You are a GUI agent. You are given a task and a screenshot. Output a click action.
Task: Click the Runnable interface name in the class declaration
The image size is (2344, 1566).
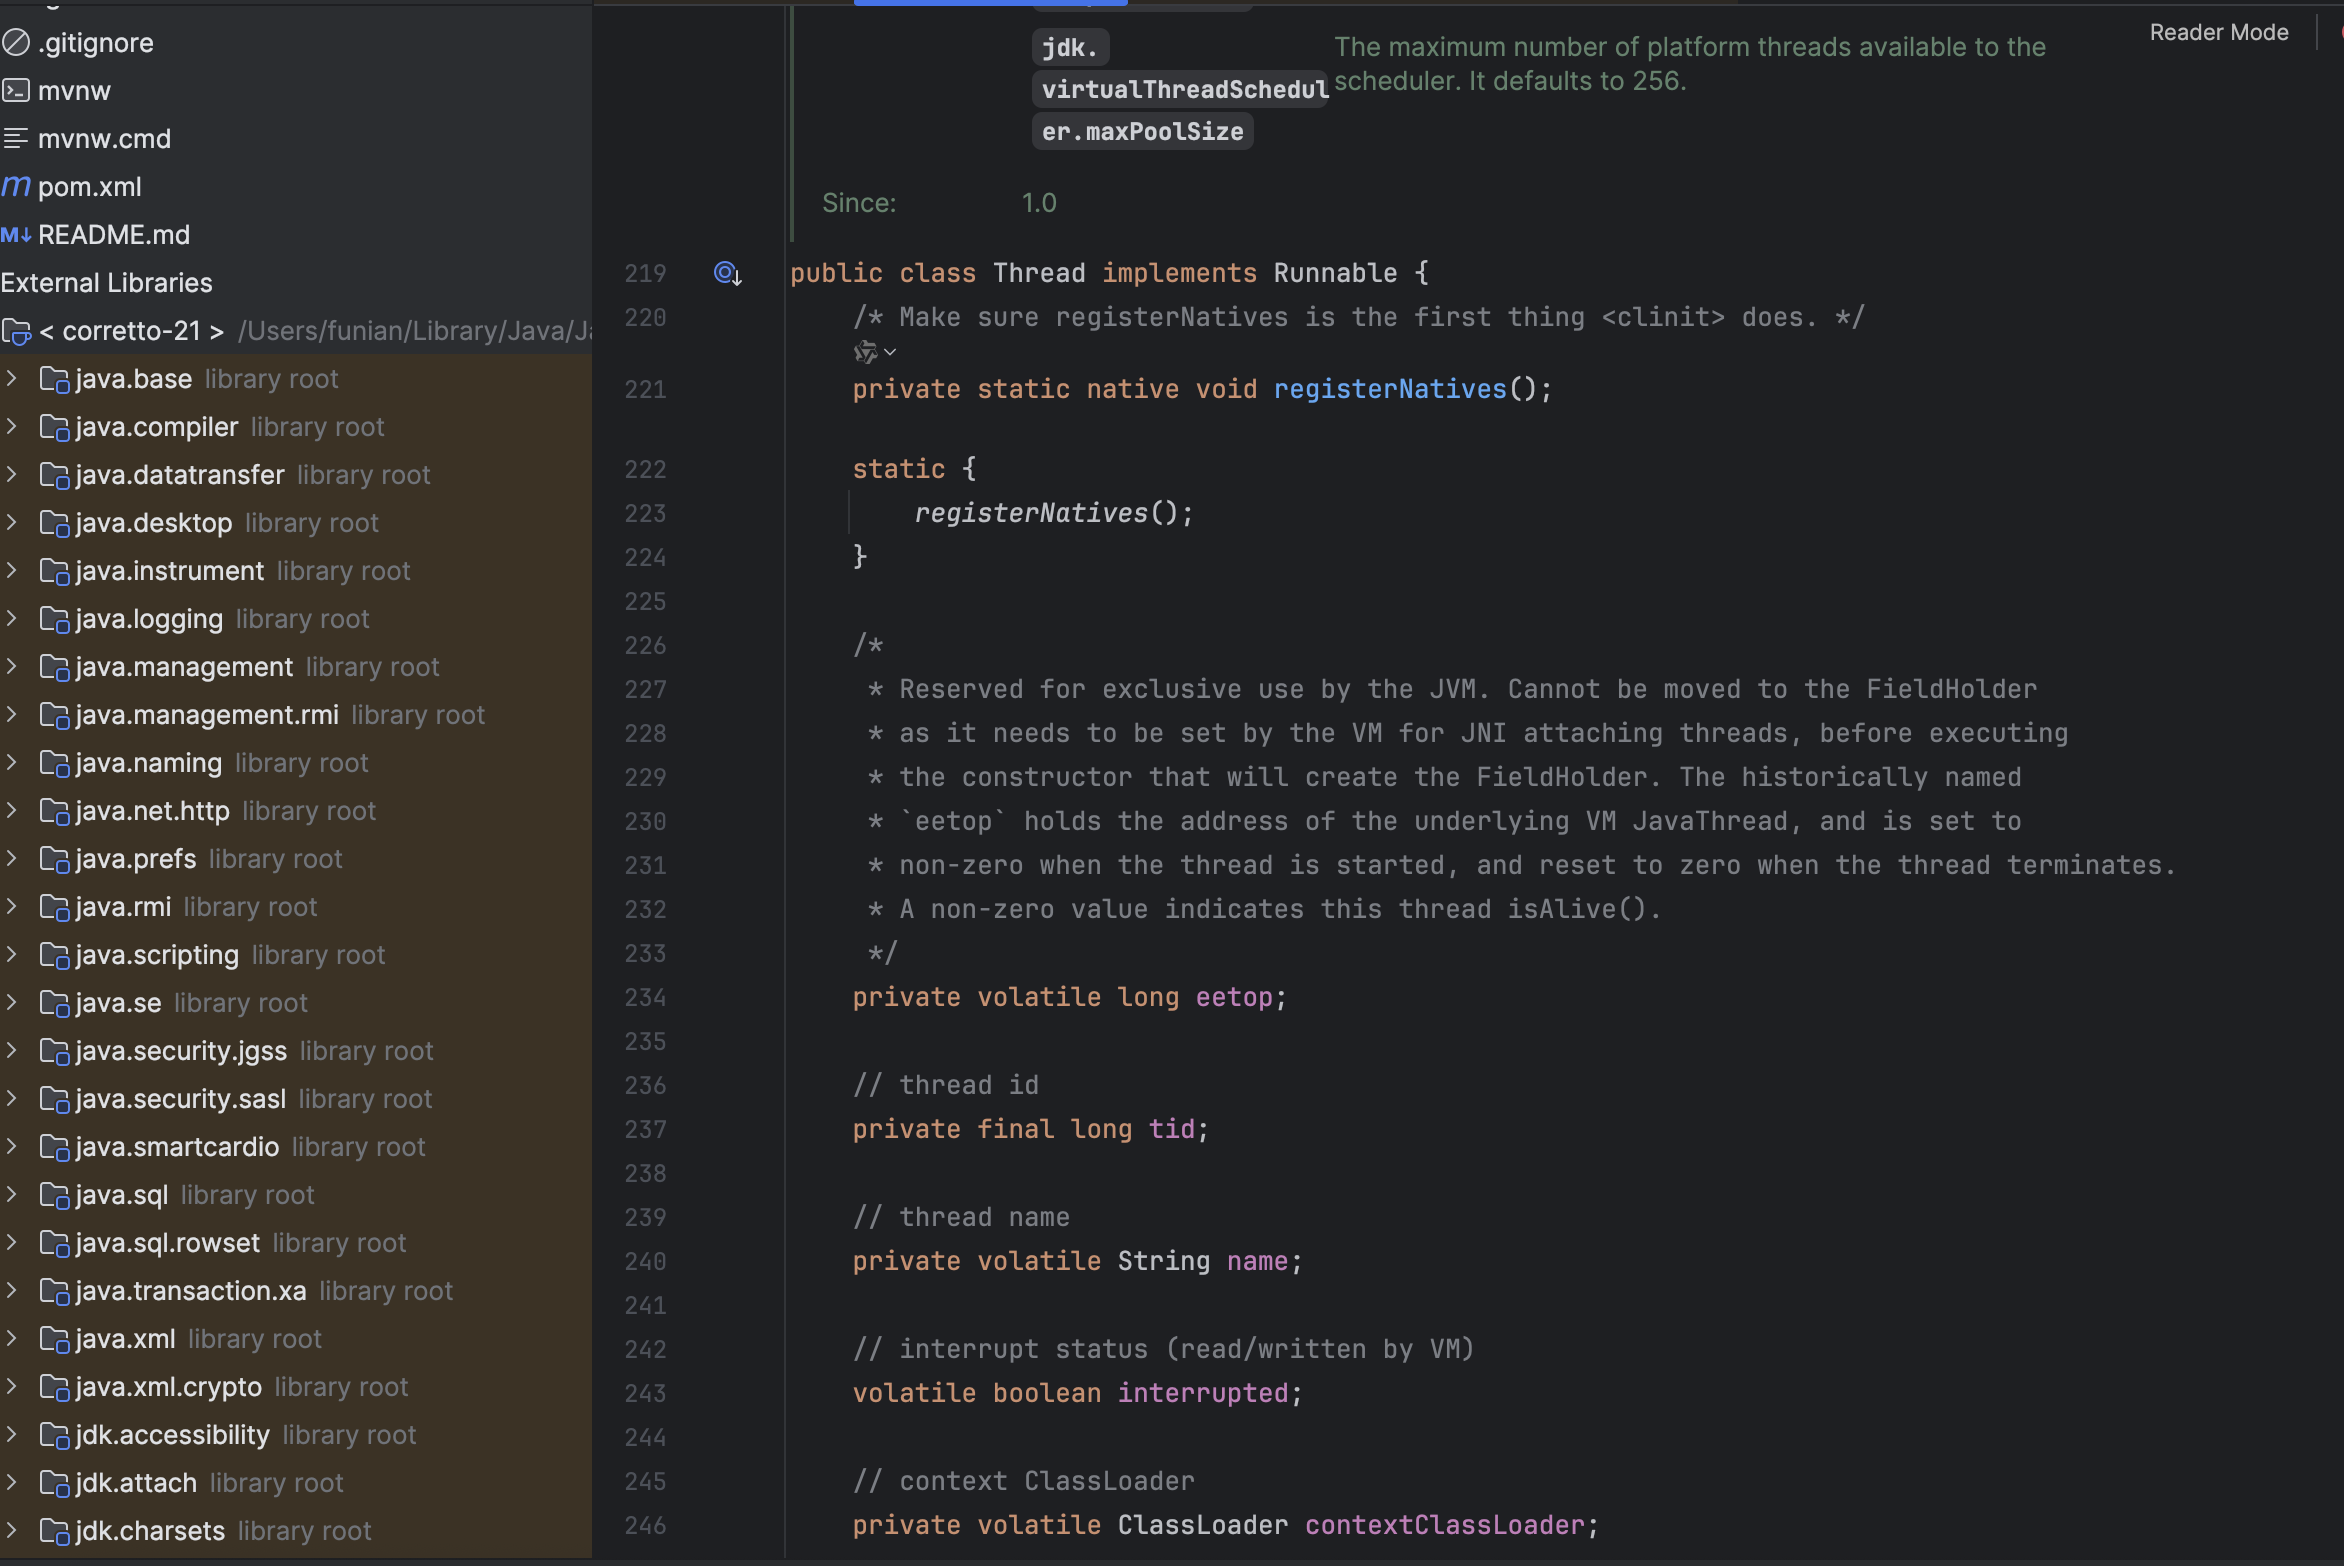tap(1335, 273)
